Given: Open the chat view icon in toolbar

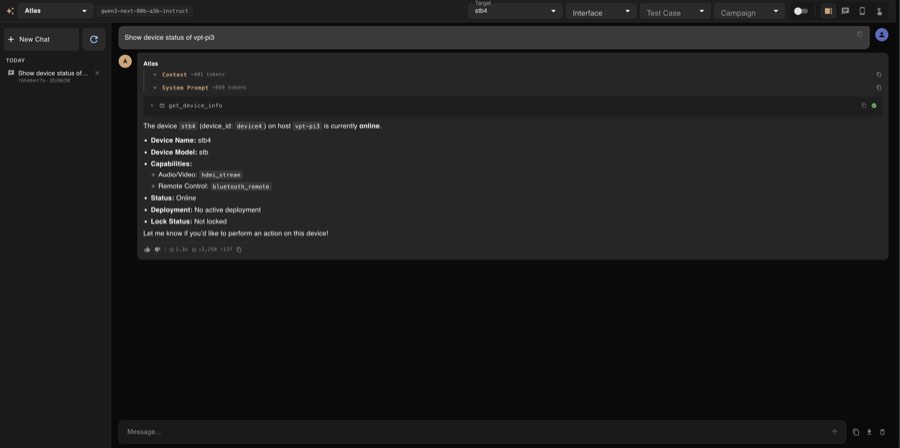Looking at the screenshot, I should tap(845, 11).
